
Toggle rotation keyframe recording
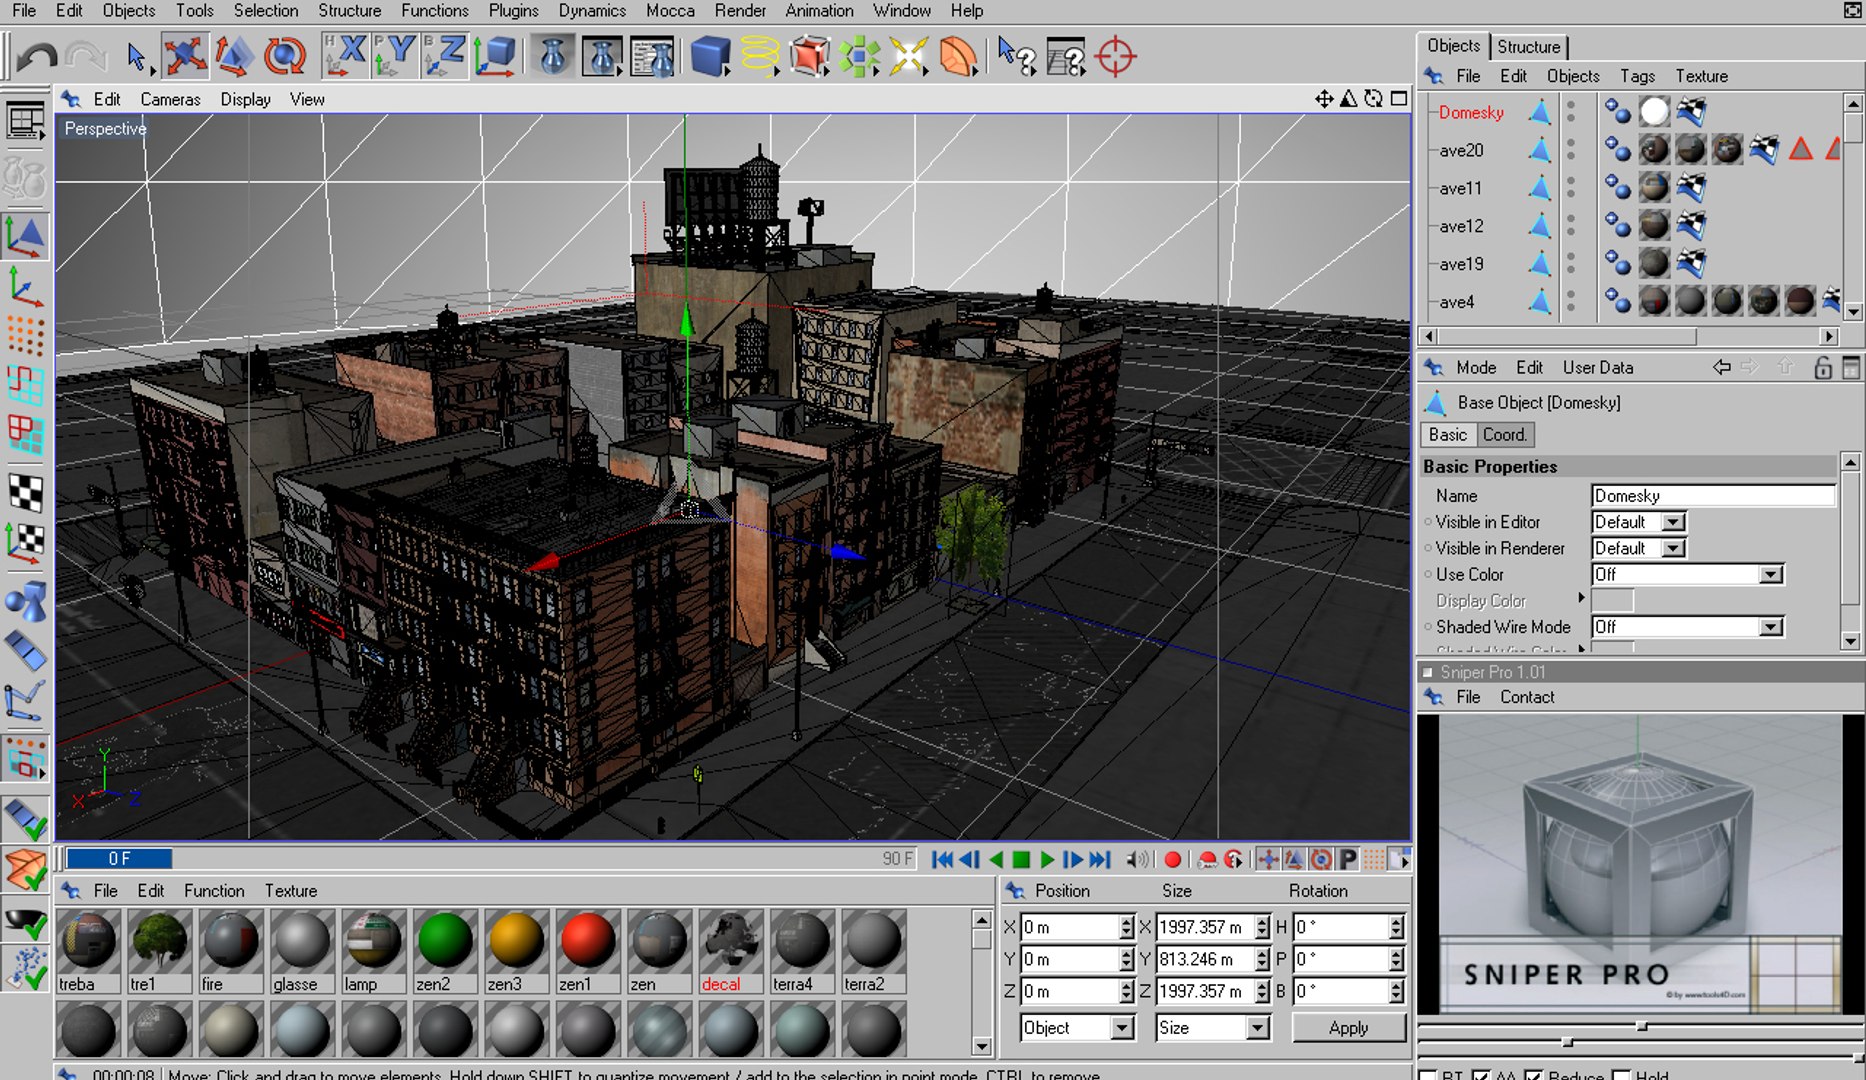1321,859
